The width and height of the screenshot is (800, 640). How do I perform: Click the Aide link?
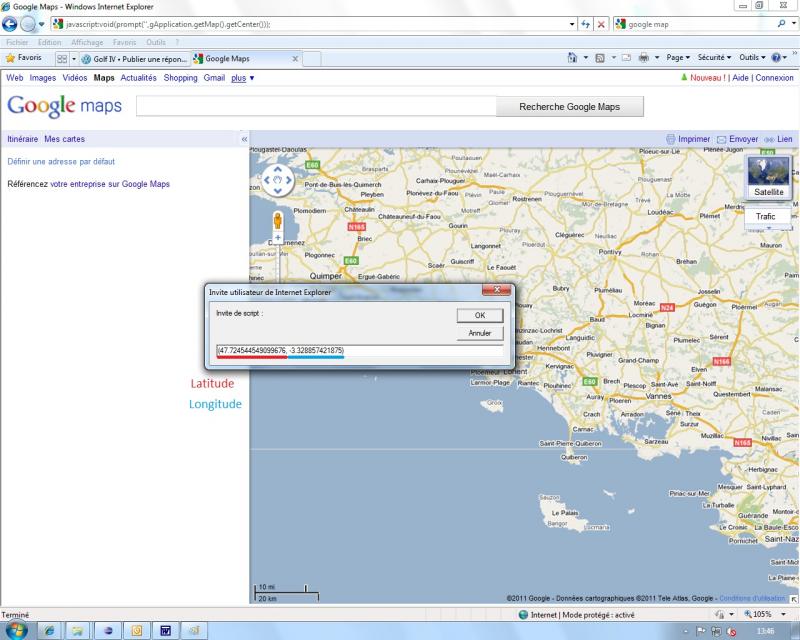740,78
